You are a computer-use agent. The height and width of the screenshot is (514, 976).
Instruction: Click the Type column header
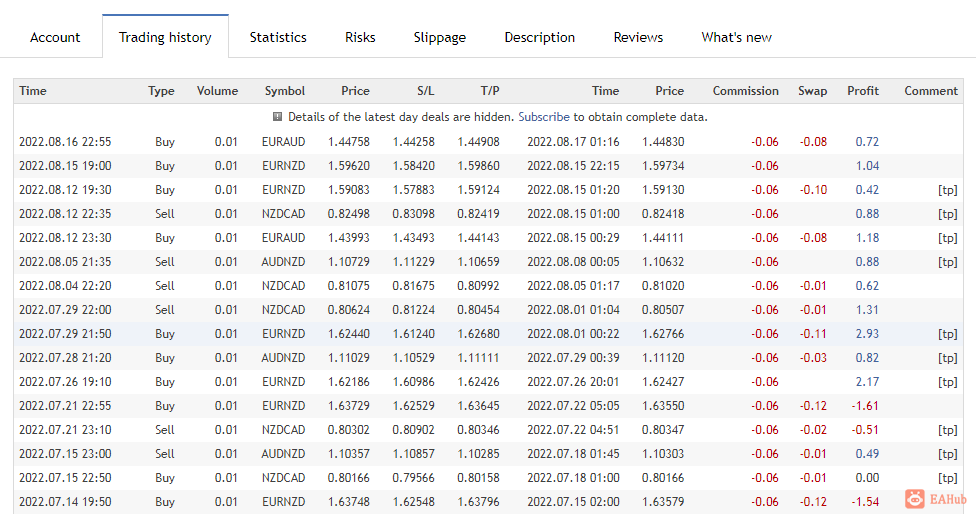coord(161,91)
